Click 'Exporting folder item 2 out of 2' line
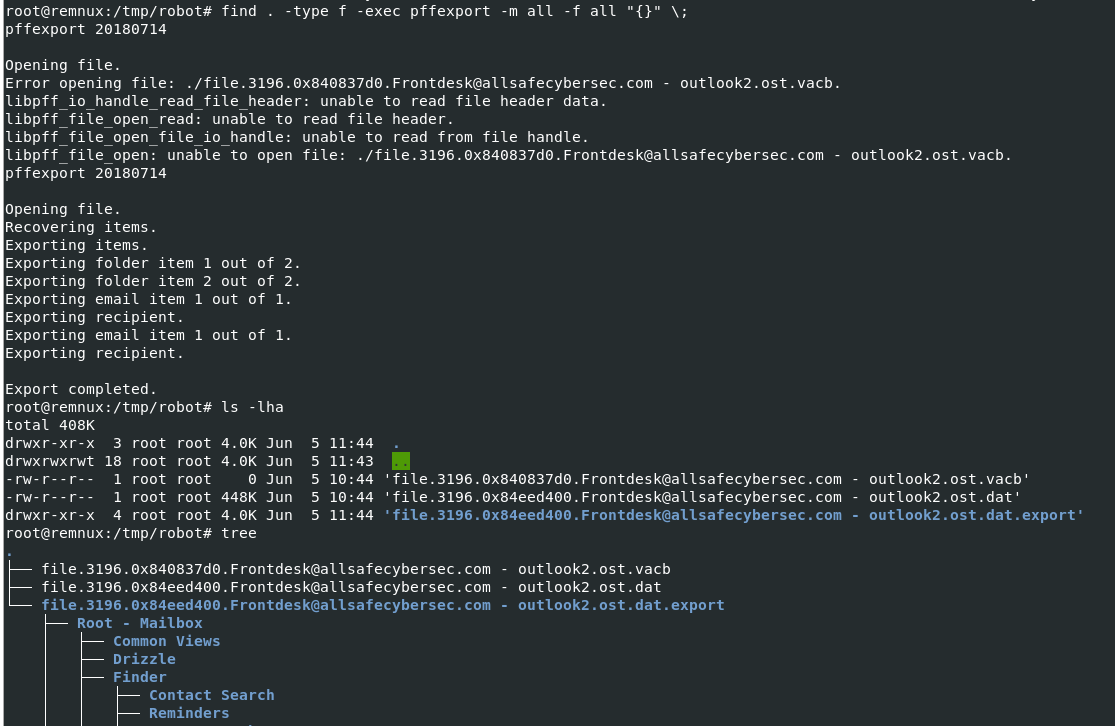The height and width of the screenshot is (726, 1115). [153, 281]
